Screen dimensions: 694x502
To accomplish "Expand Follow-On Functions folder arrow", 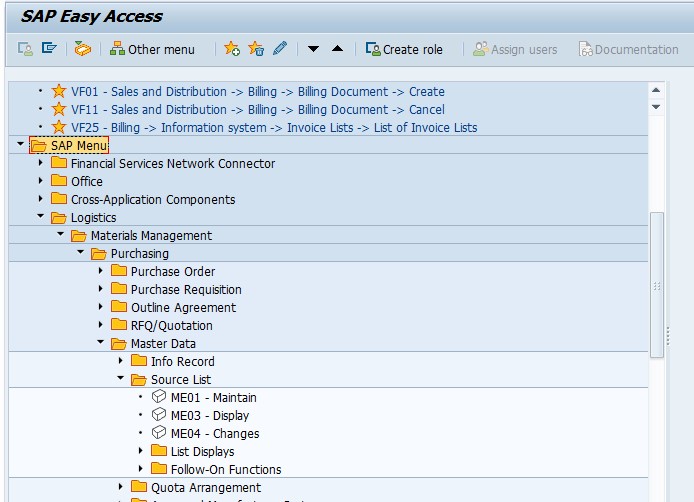I will pyautogui.click(x=140, y=468).
